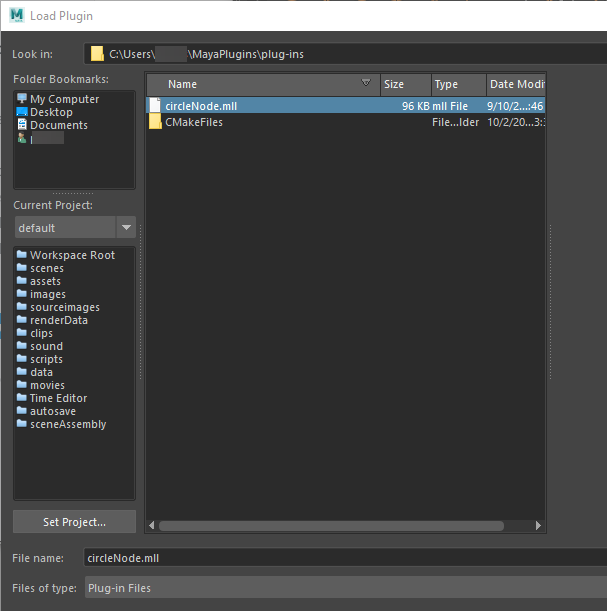This screenshot has width=607, height=611.
Task: Click the data folder icon
Action: [22, 371]
